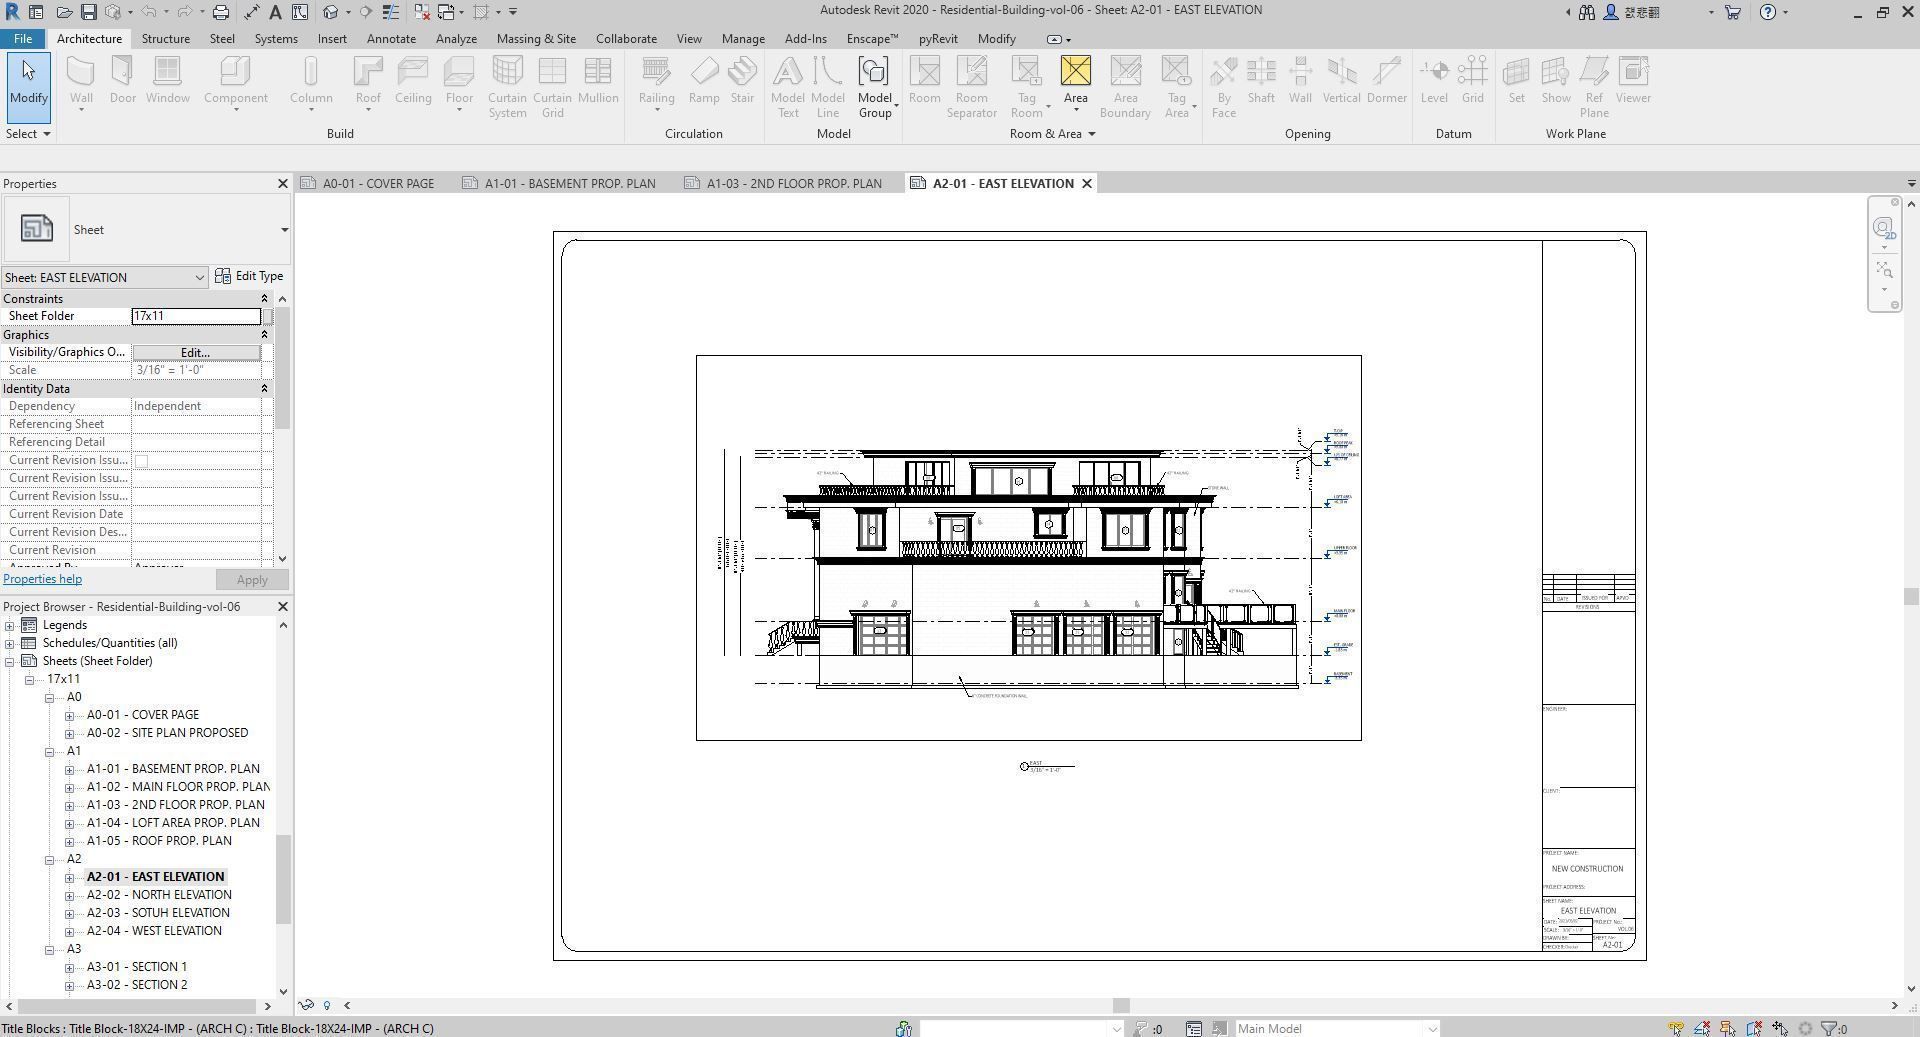Image resolution: width=1920 pixels, height=1037 pixels.
Task: Click the Print icon in quick access toolbar
Action: click(221, 12)
